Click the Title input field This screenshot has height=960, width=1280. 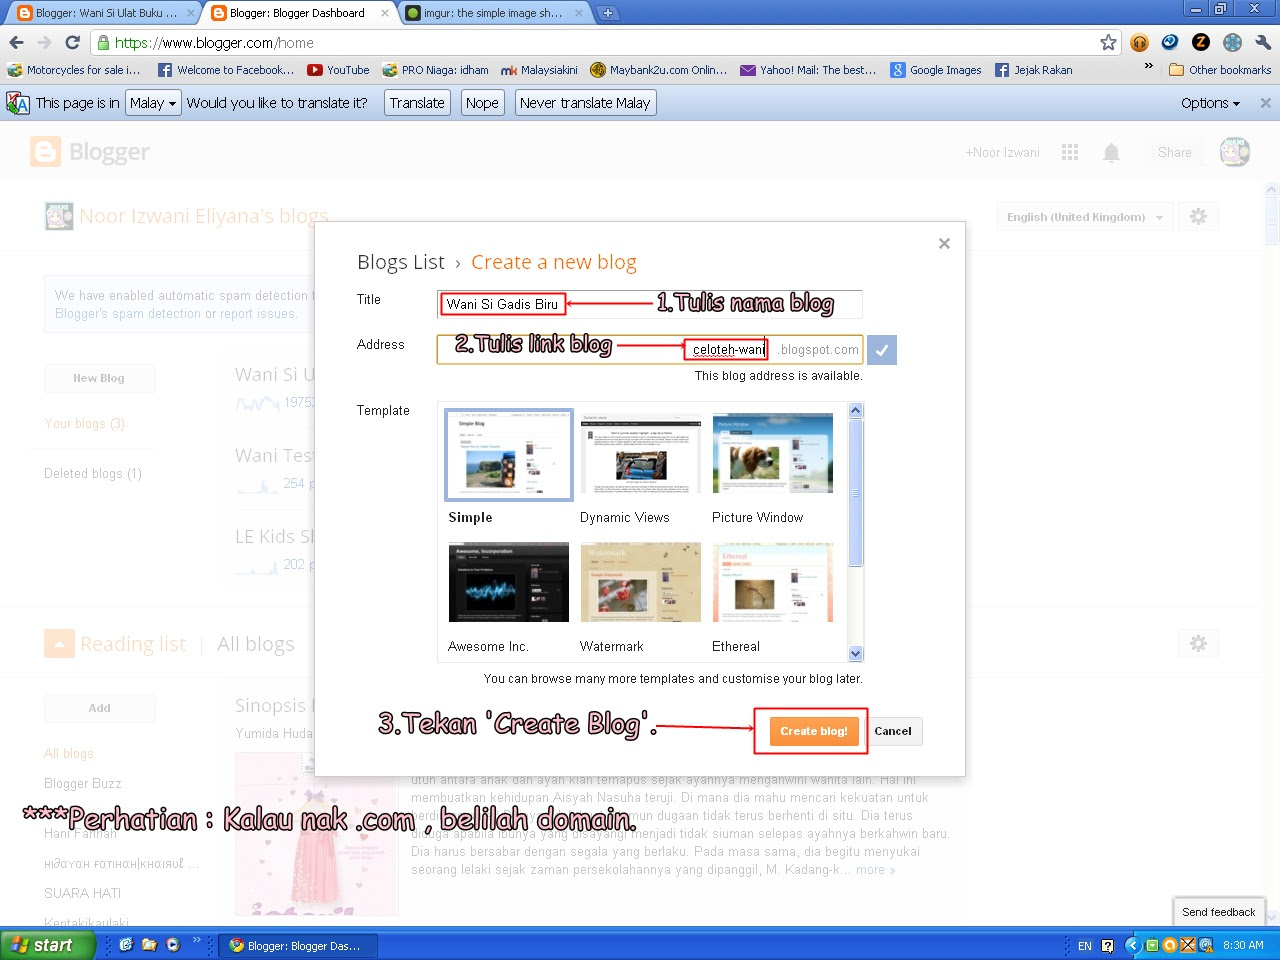(x=650, y=304)
